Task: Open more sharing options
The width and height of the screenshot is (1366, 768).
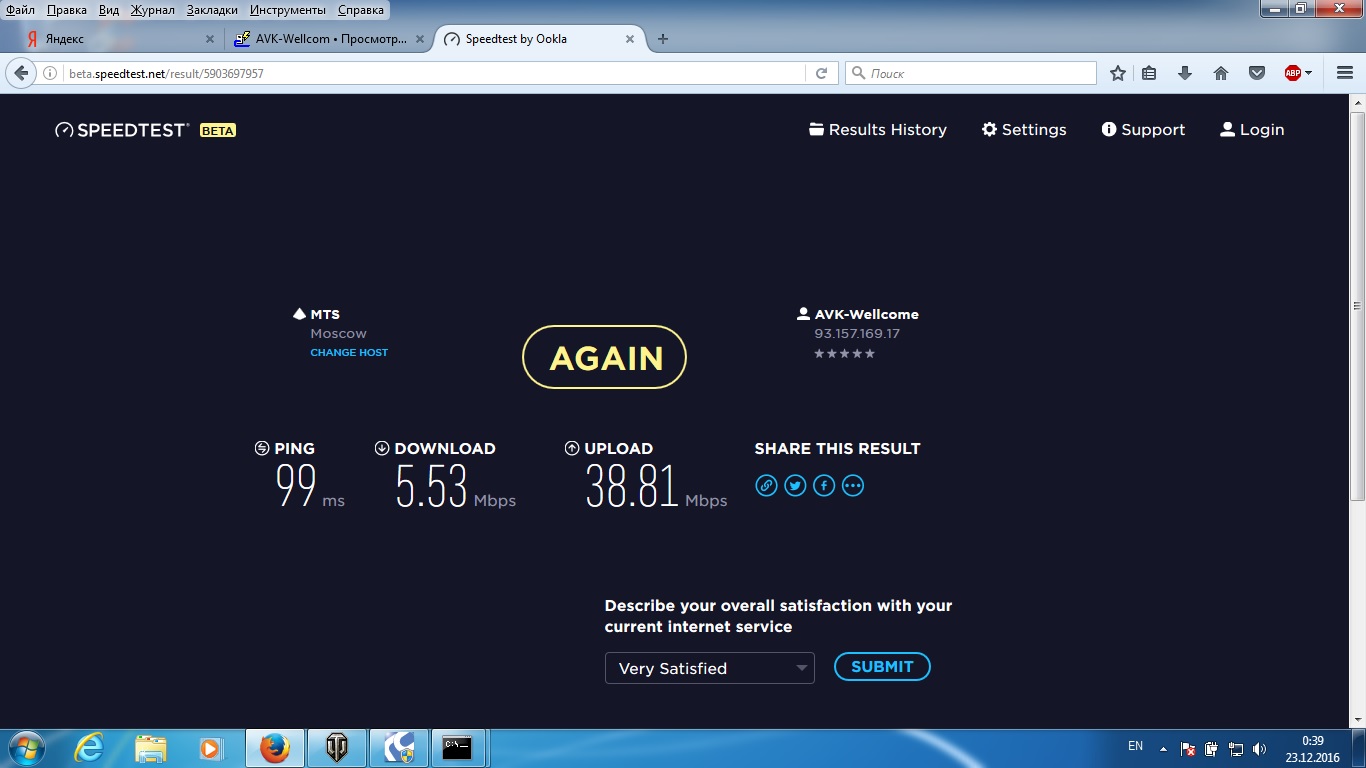Action: [x=853, y=486]
